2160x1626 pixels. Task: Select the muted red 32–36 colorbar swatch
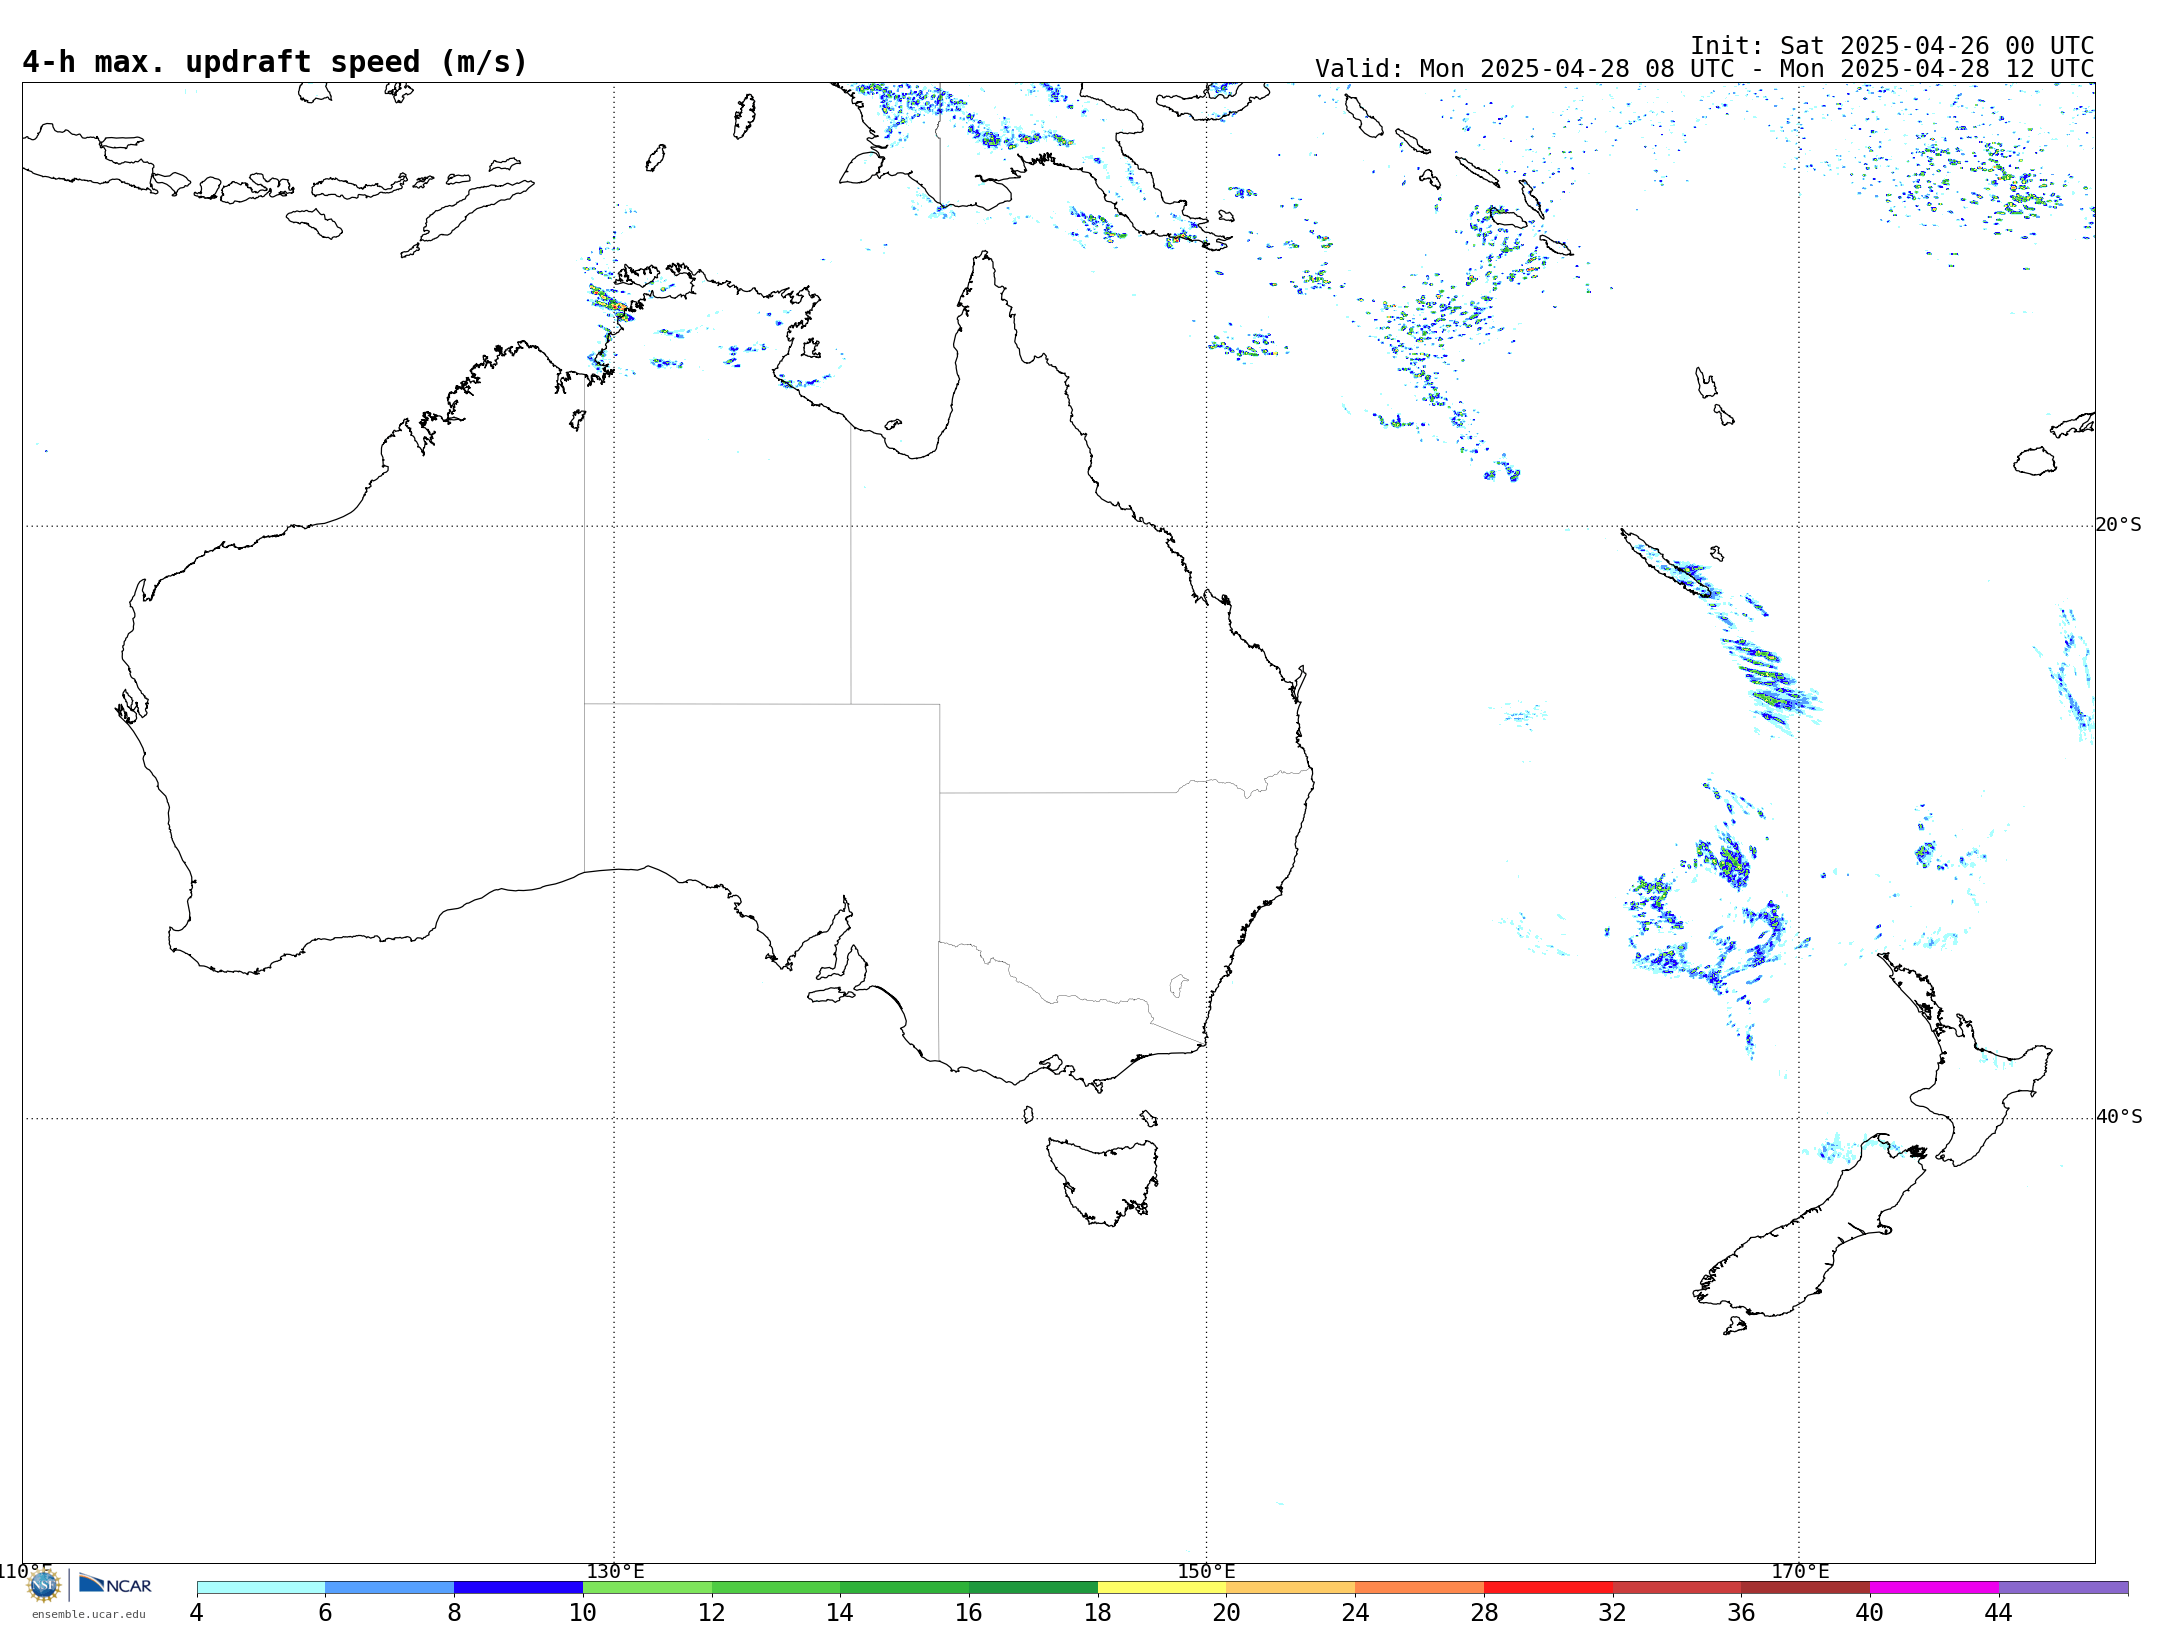1677,1588
